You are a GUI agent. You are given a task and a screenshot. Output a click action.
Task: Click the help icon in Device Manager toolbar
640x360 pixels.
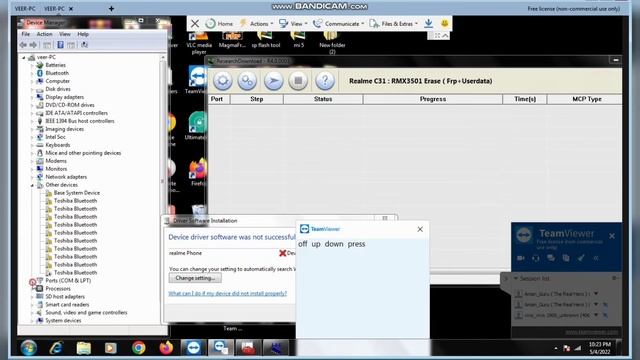click(60, 45)
